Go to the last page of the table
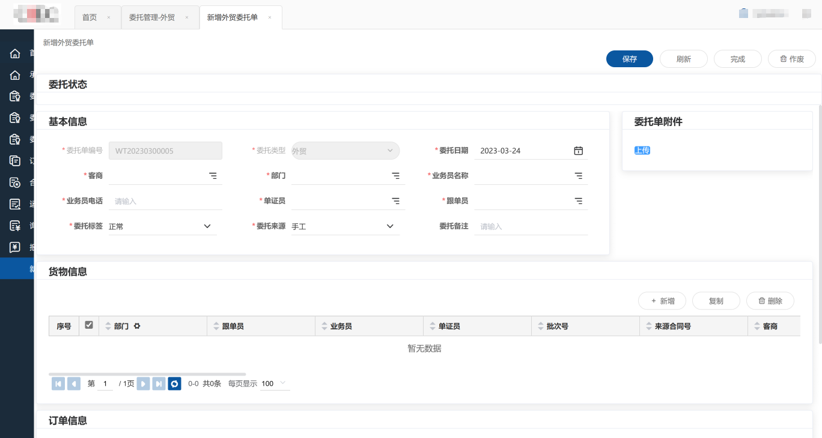Screen dimensions: 822x438 [x=159, y=383]
